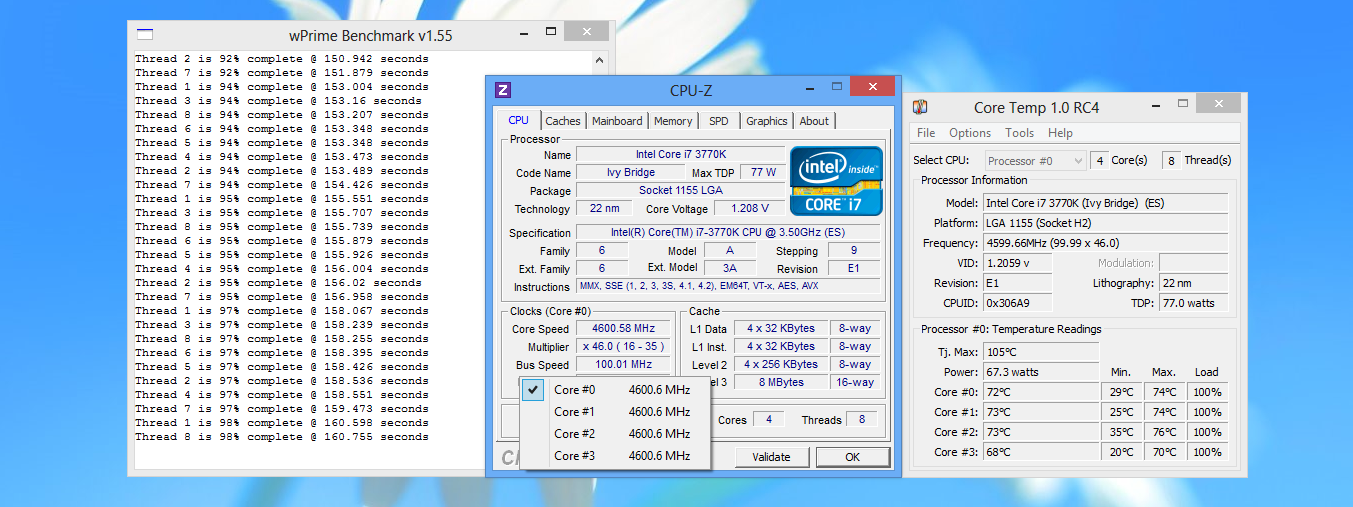Open the Memory tab in CPU-Z

tap(673, 121)
